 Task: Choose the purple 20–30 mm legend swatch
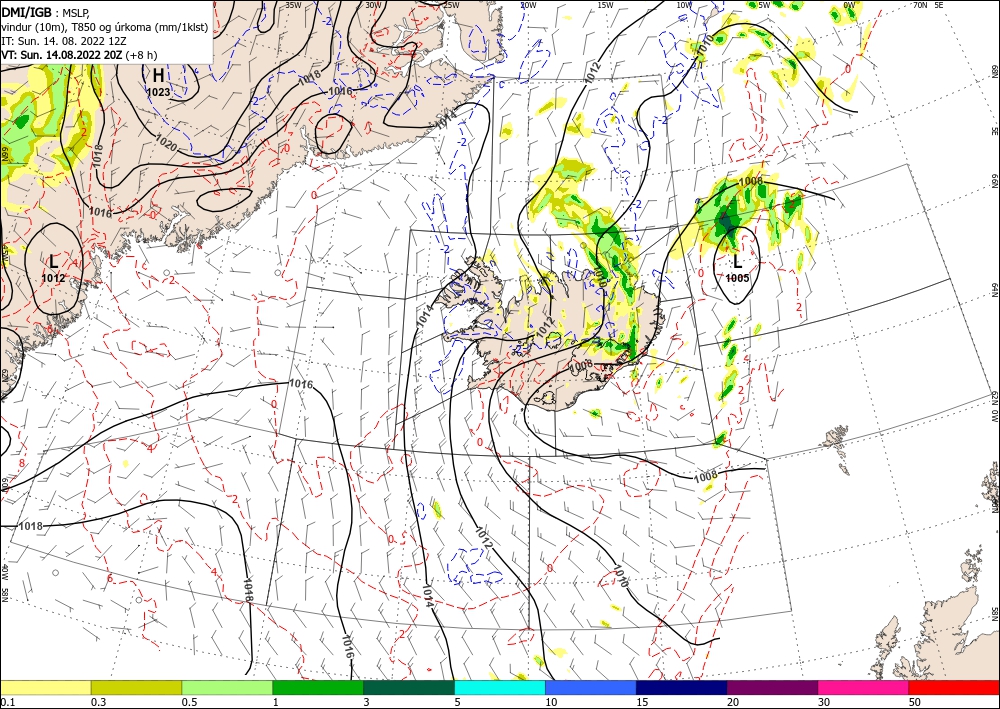click(772, 687)
